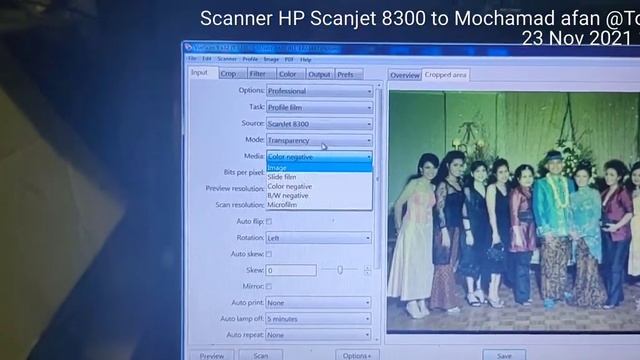This screenshot has height=360, width=640.
Task: Open the Mode dropdown showing Transparency
Action: pyautogui.click(x=319, y=140)
